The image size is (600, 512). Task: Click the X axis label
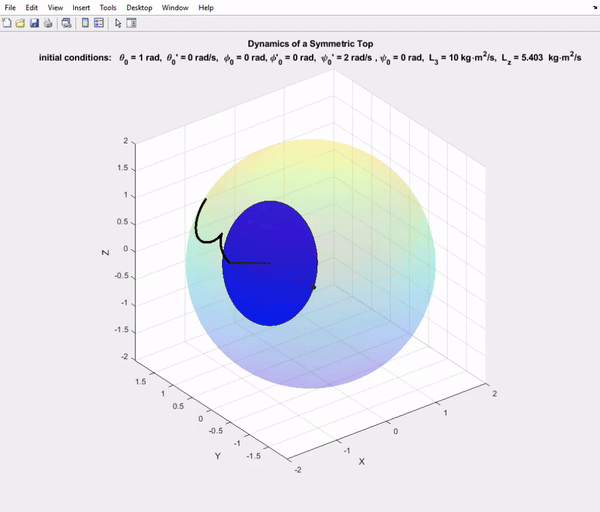361,461
